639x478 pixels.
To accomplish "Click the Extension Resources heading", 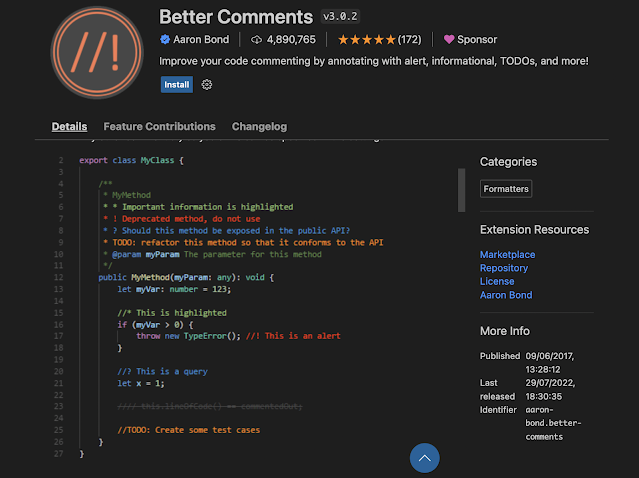I will pyautogui.click(x=534, y=230).
